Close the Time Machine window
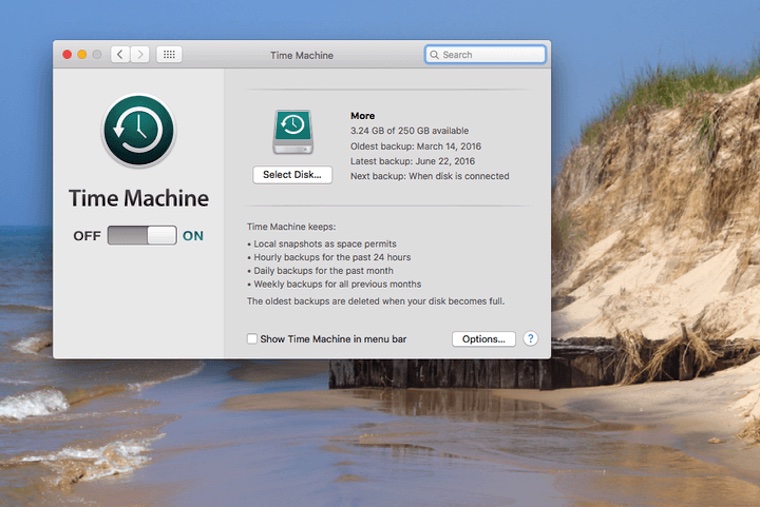The image size is (760, 507). [x=68, y=55]
